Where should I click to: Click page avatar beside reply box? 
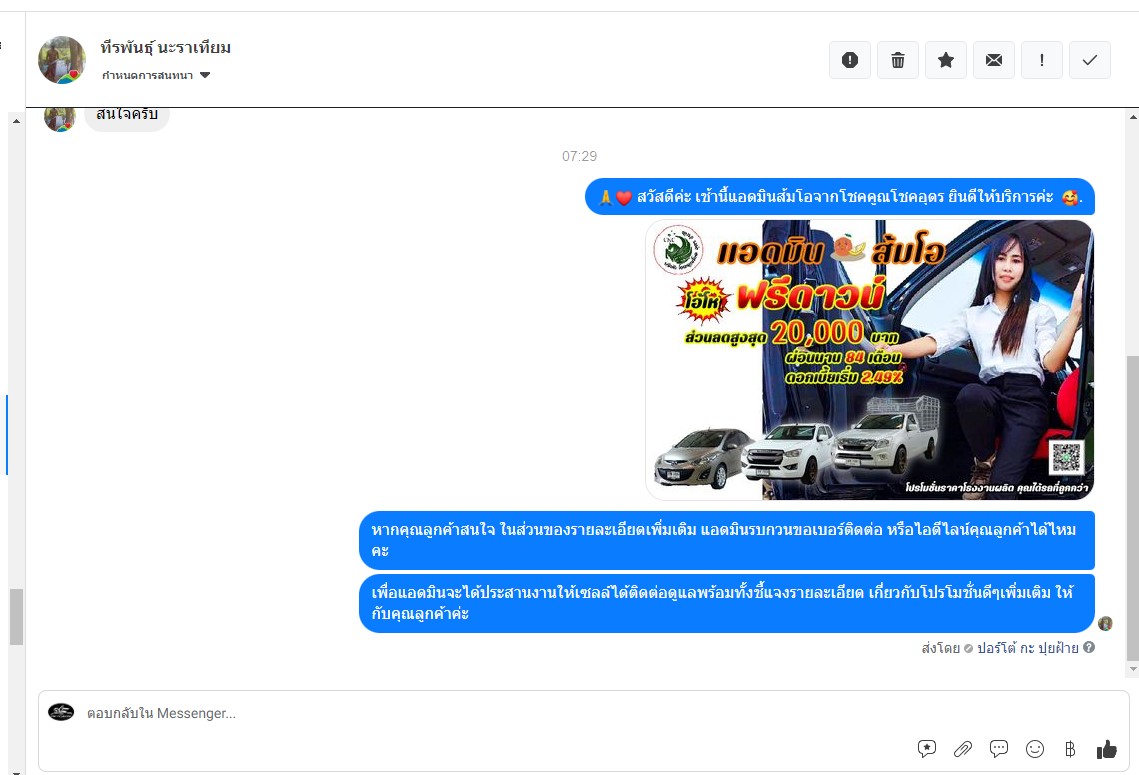(61, 712)
